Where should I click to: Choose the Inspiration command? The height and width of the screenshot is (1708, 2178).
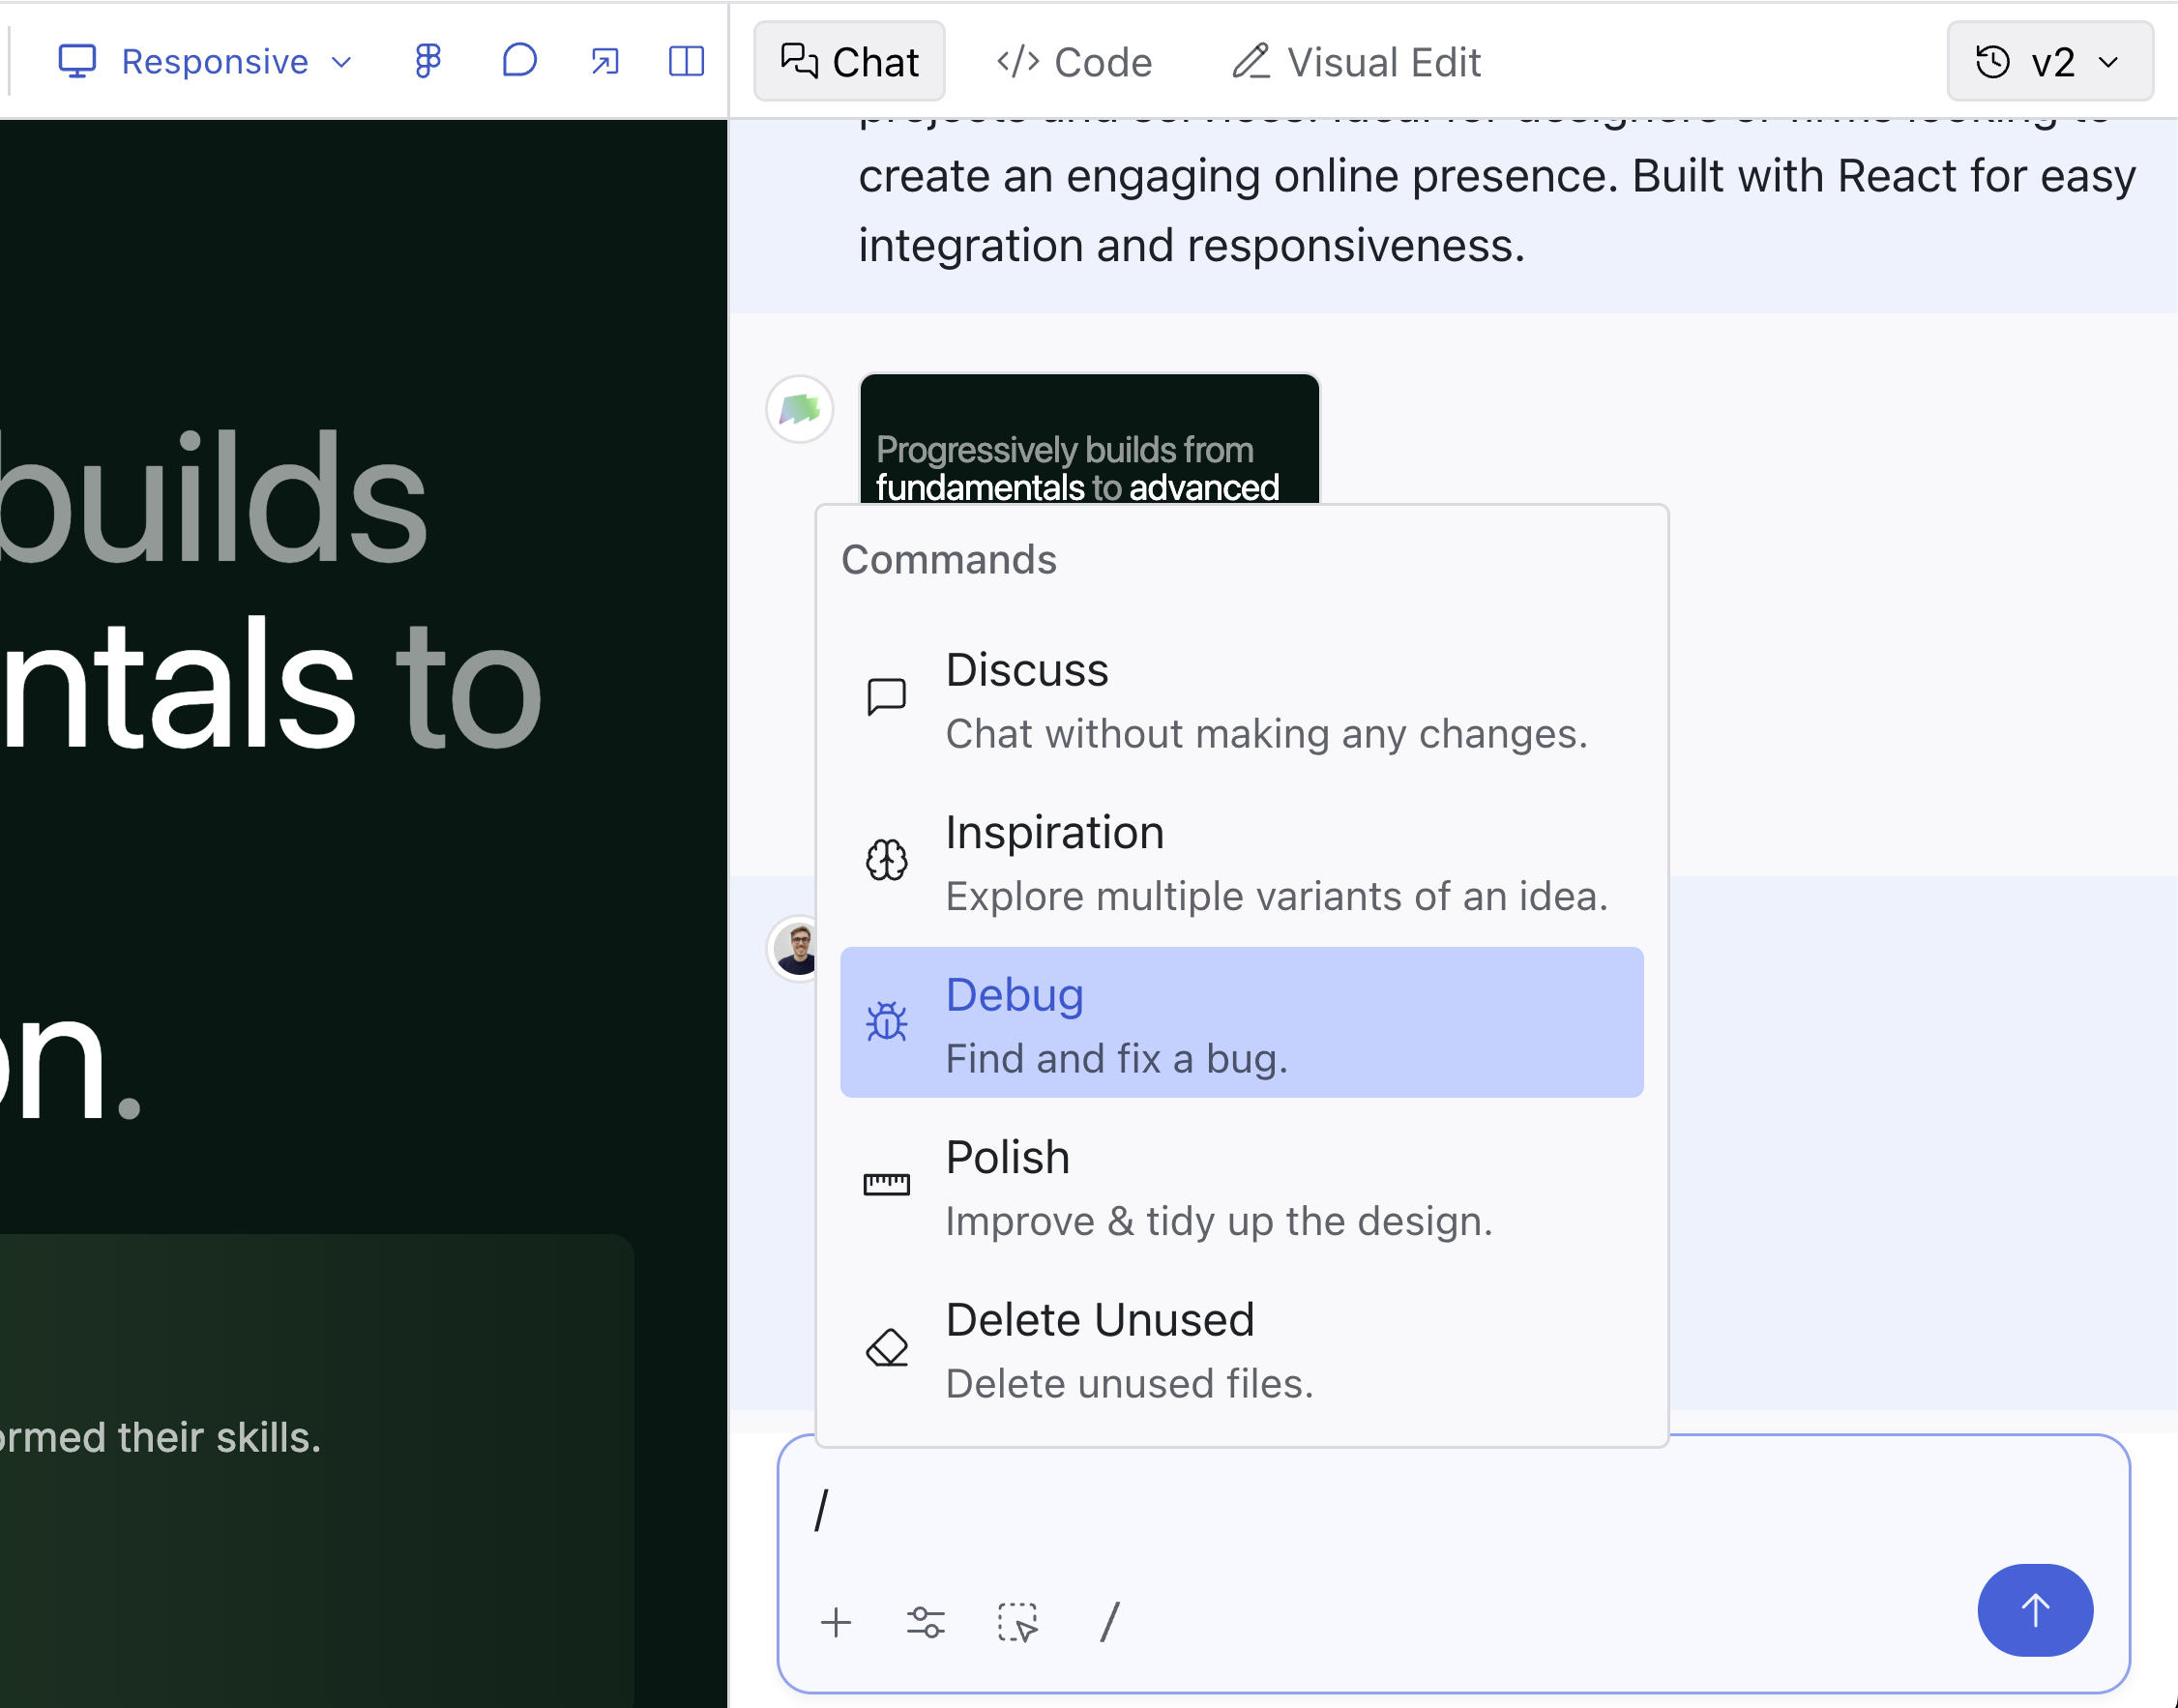[x=1241, y=862]
